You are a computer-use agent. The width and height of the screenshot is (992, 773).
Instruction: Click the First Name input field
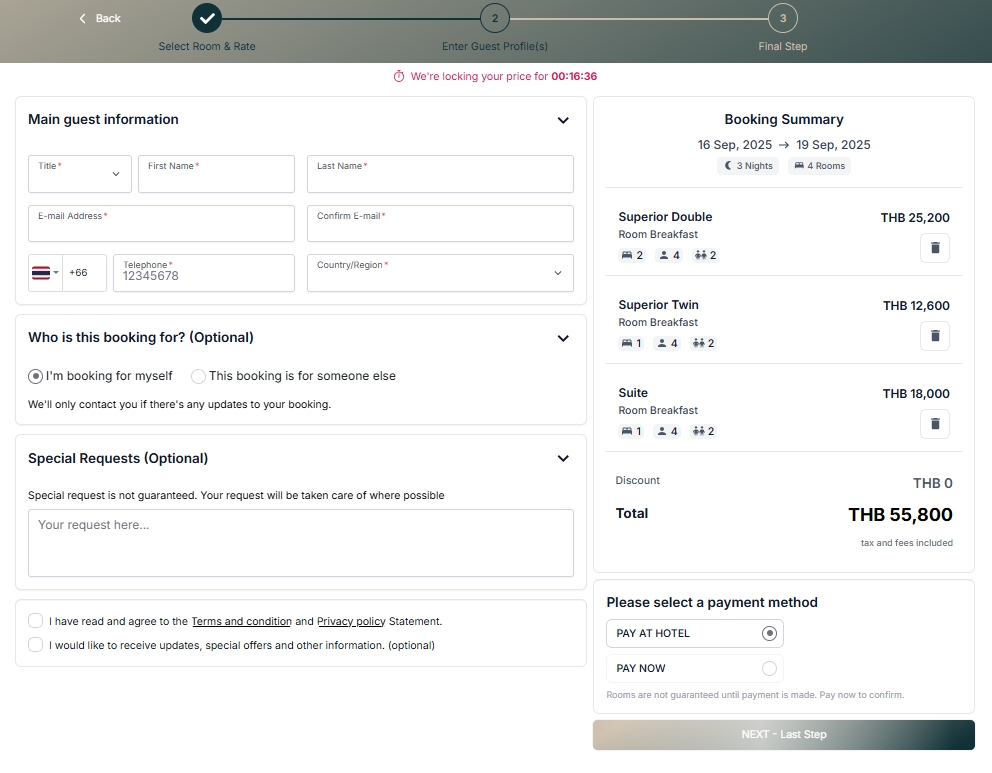coord(216,174)
